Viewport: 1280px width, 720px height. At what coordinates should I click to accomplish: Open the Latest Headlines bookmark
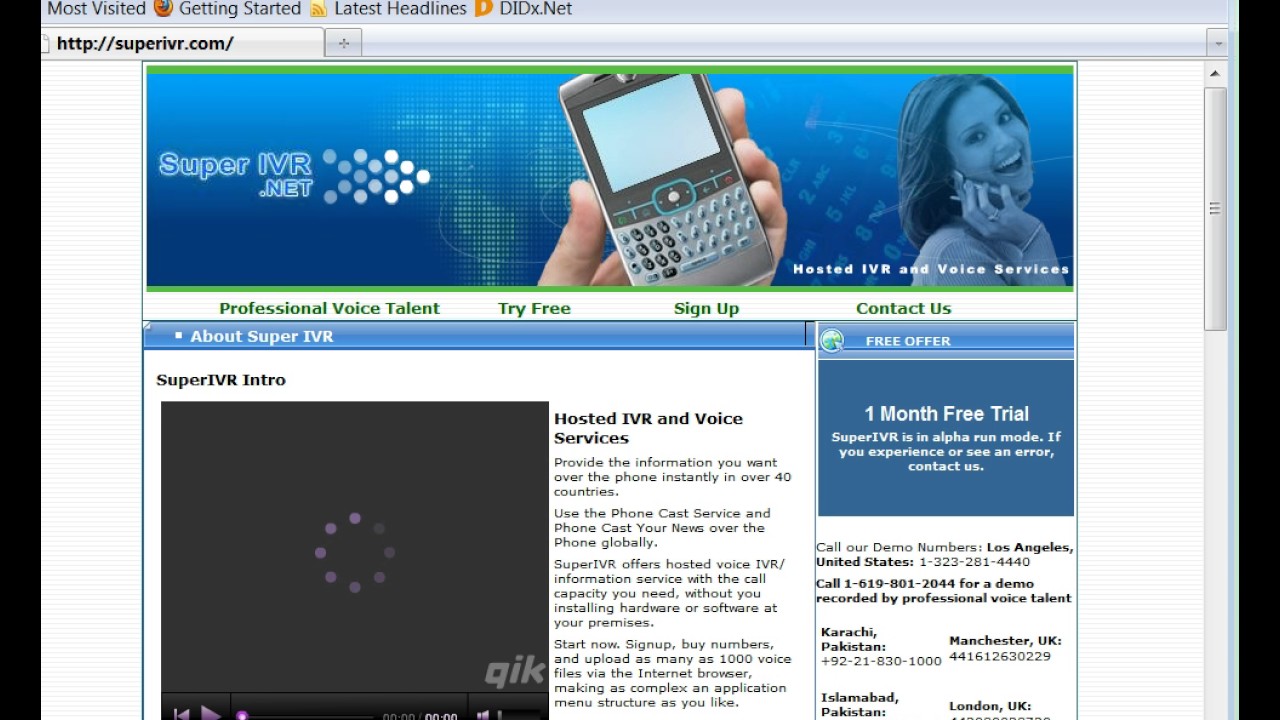[400, 9]
